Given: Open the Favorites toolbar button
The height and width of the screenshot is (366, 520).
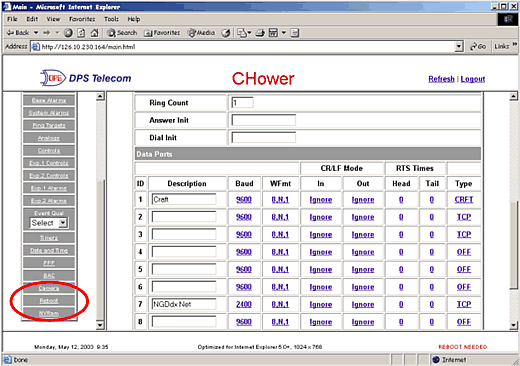Looking at the screenshot, I should (162, 33).
